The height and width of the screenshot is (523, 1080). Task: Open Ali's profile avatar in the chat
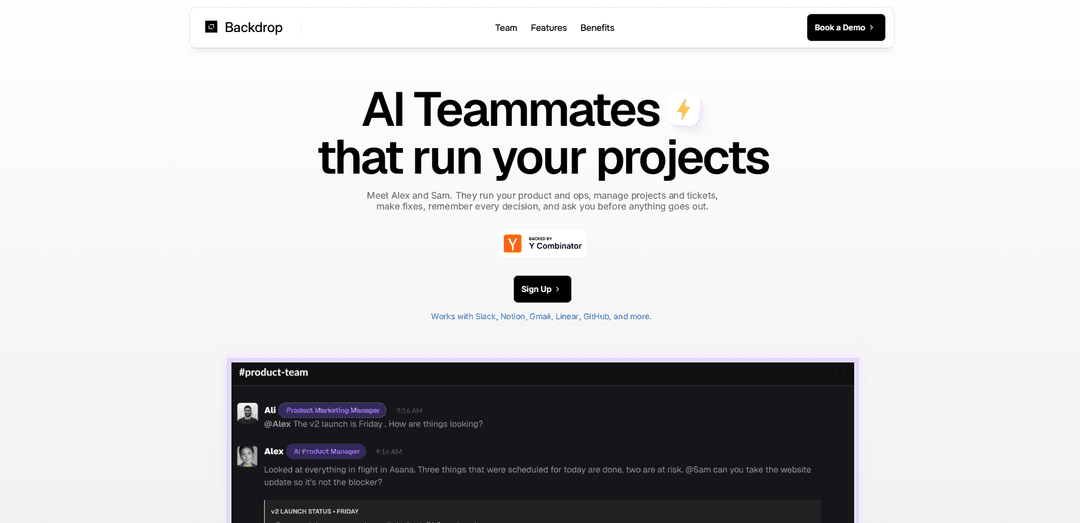tap(247, 413)
